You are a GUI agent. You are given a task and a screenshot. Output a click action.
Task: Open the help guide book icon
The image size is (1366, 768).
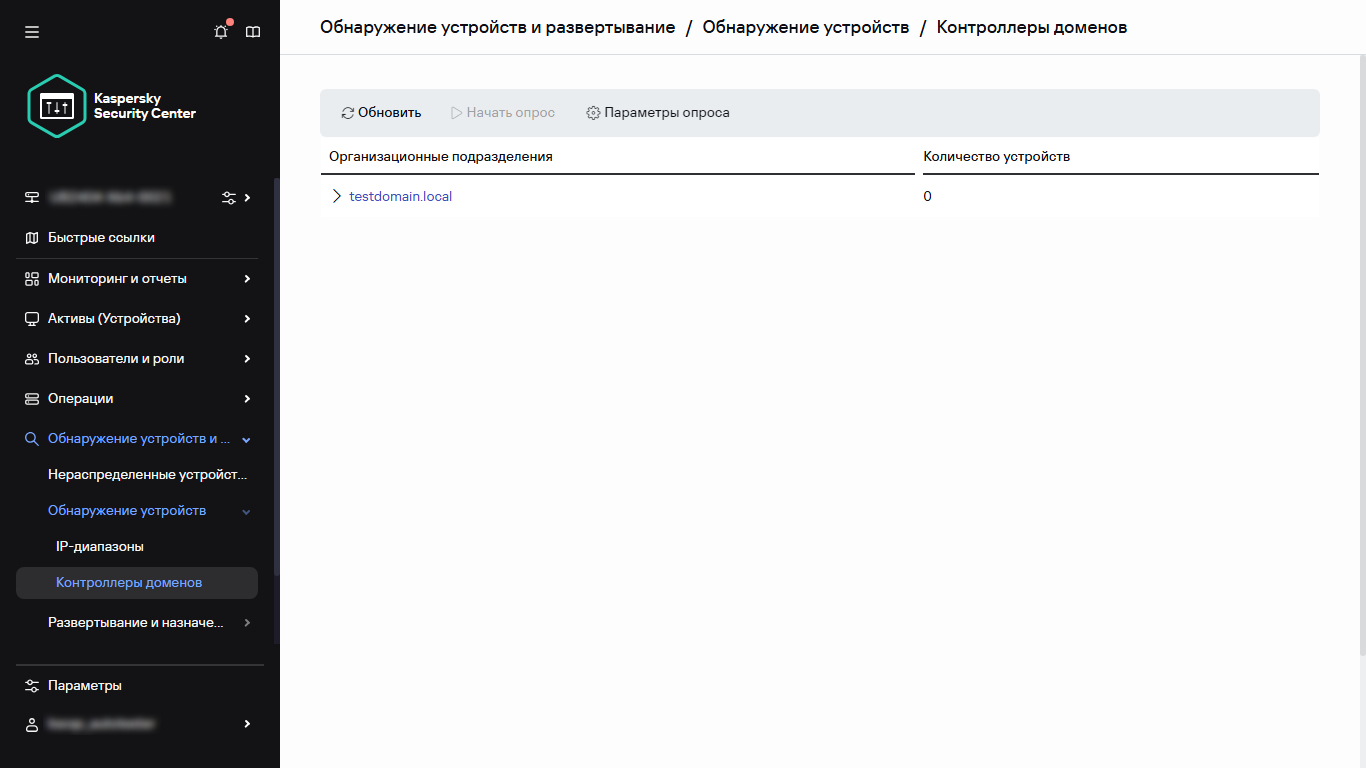point(253,31)
